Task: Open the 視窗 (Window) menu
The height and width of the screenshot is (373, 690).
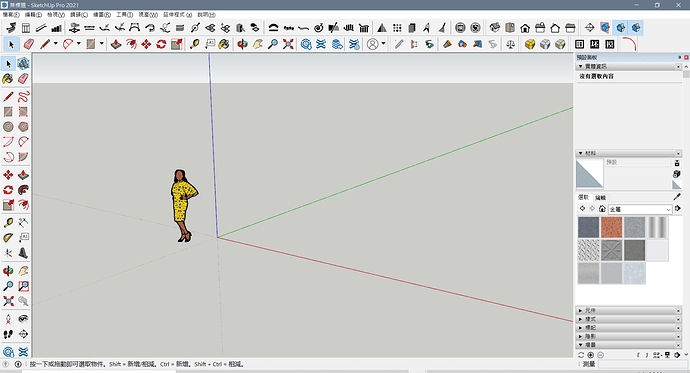Action: [148, 15]
